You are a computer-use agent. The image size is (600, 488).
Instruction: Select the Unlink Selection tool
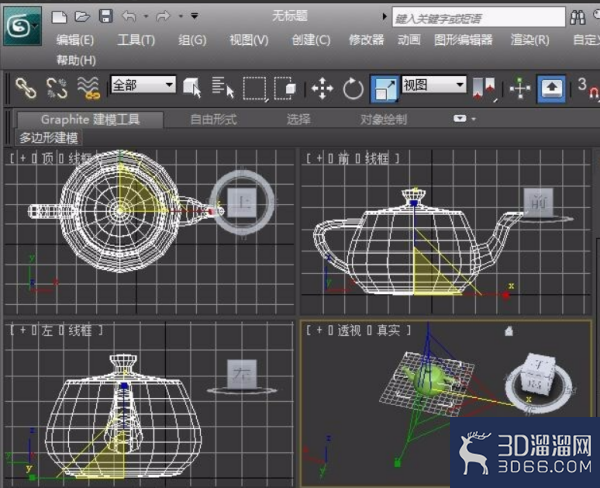click(57, 88)
